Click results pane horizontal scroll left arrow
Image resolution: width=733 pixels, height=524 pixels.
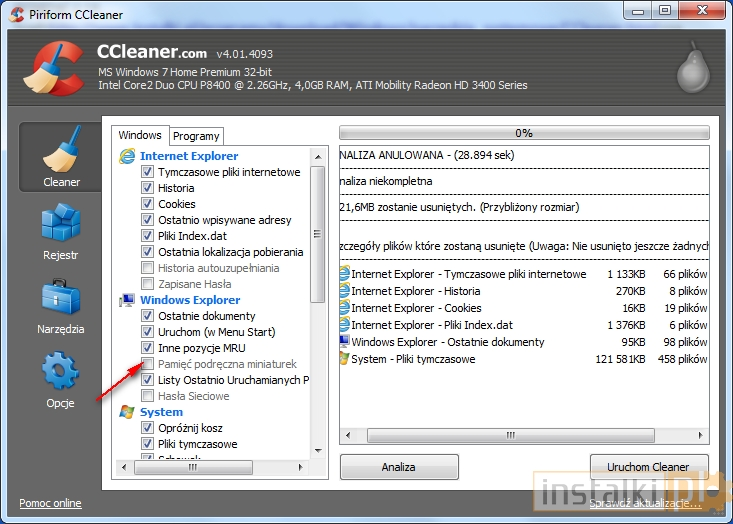[348, 435]
